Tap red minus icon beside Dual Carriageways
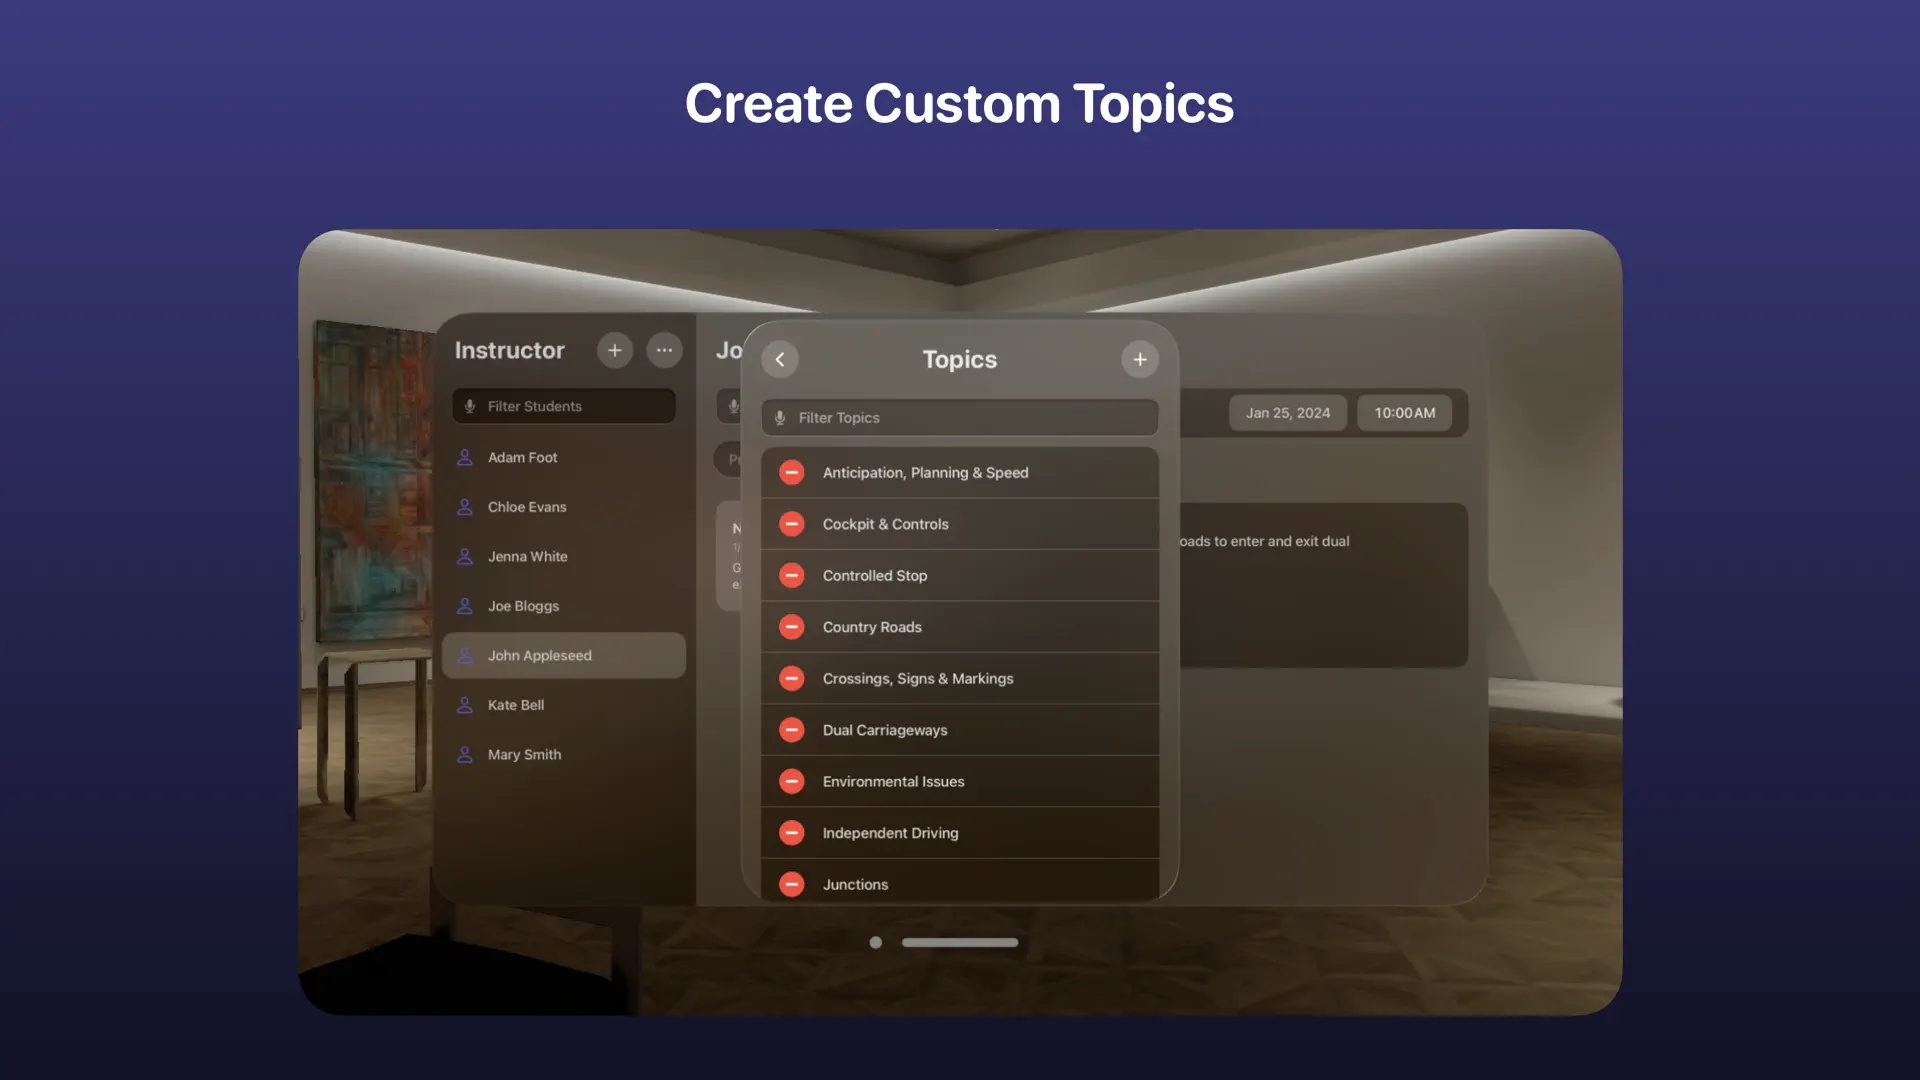 791,730
